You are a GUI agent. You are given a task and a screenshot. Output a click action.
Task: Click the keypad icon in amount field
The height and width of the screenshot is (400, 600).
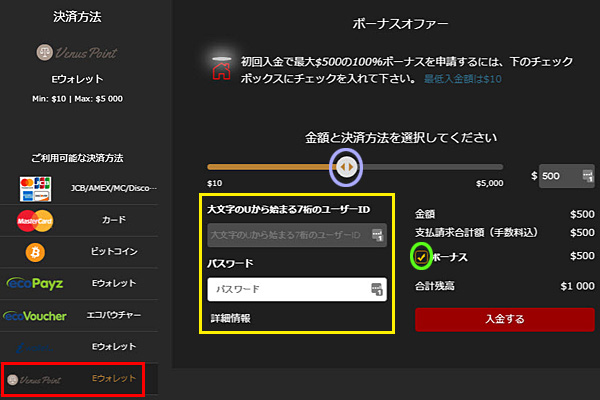pos(587,176)
